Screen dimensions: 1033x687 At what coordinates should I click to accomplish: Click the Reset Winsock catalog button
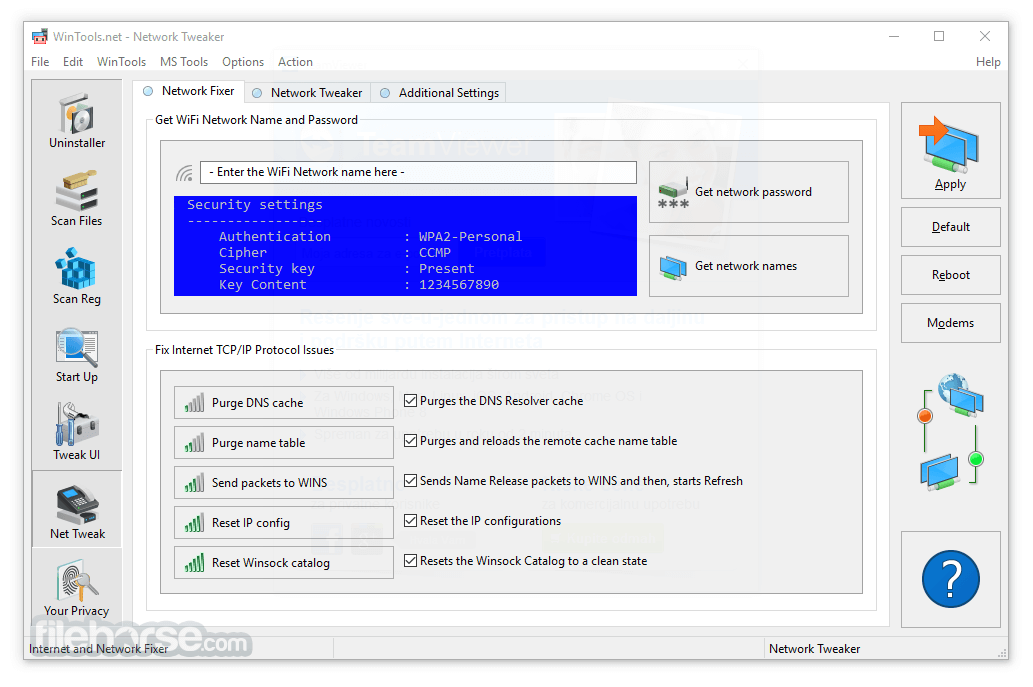pyautogui.click(x=284, y=563)
